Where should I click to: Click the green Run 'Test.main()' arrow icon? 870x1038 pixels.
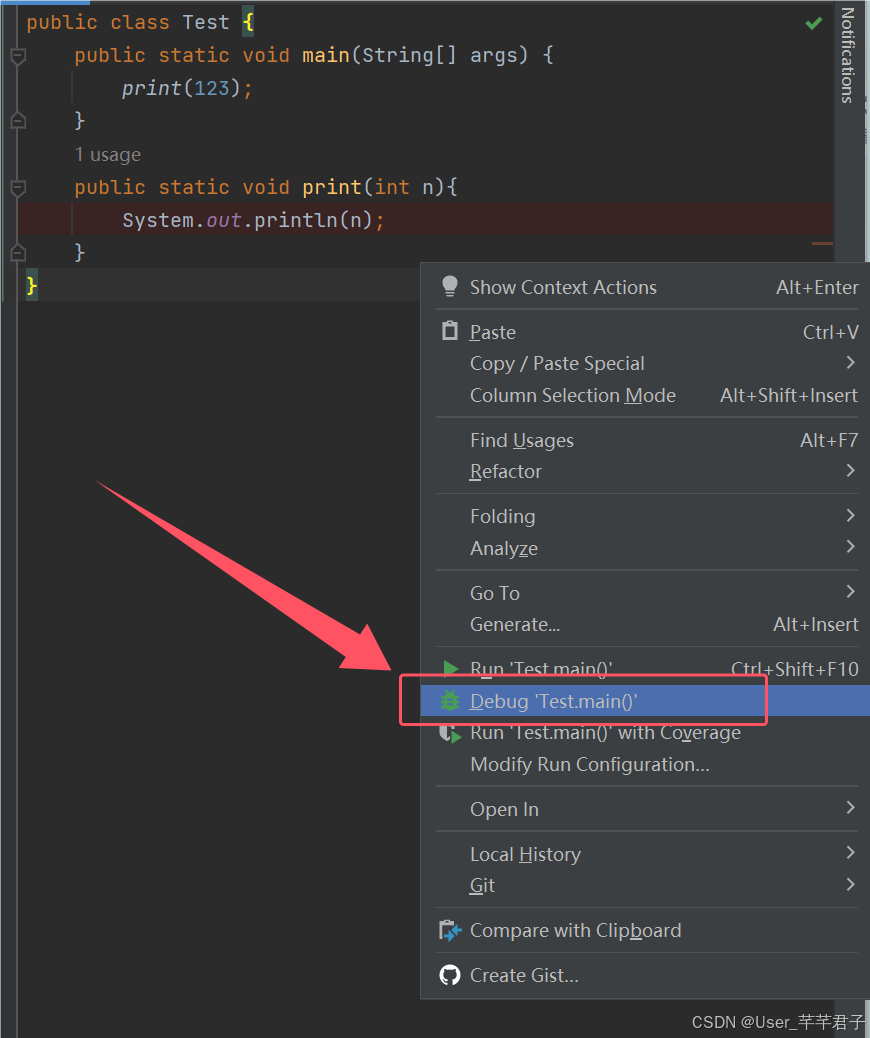coord(451,667)
